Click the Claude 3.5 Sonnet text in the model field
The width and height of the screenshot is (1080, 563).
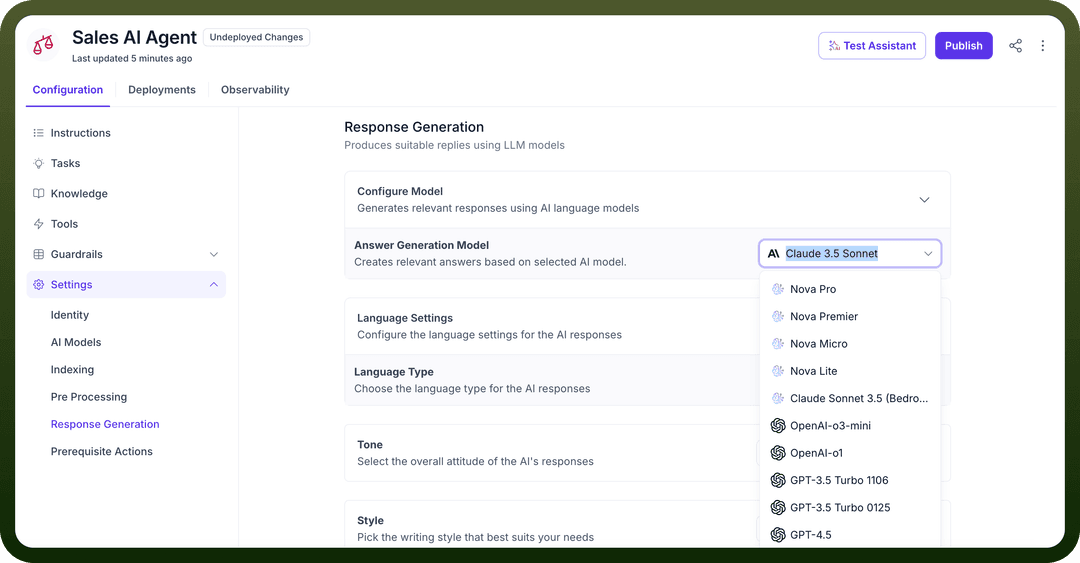(831, 254)
